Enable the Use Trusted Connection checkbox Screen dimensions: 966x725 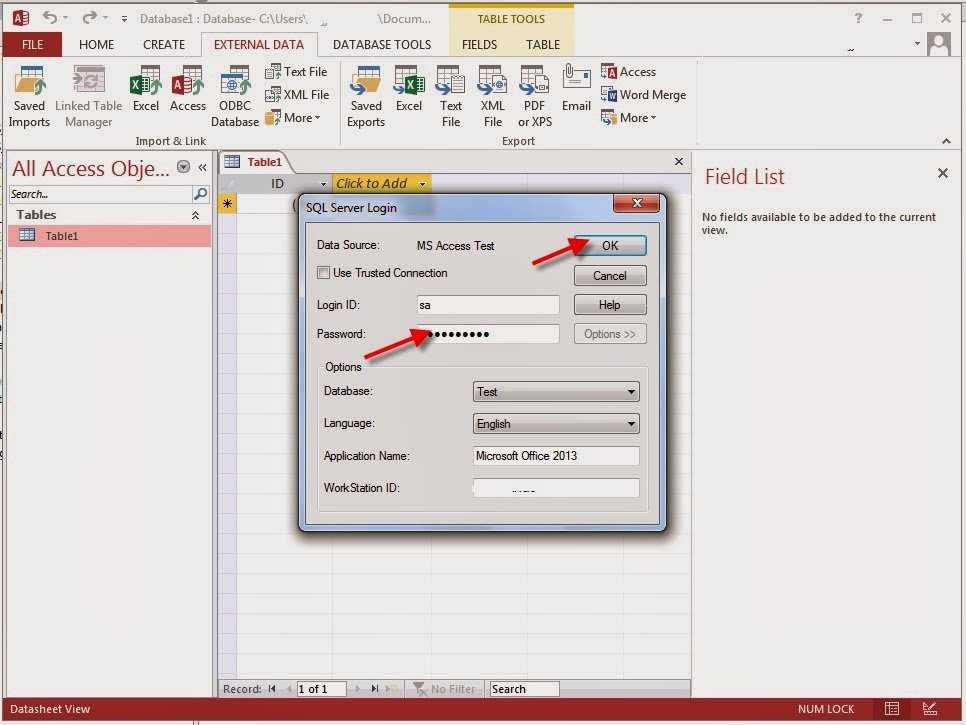click(324, 272)
